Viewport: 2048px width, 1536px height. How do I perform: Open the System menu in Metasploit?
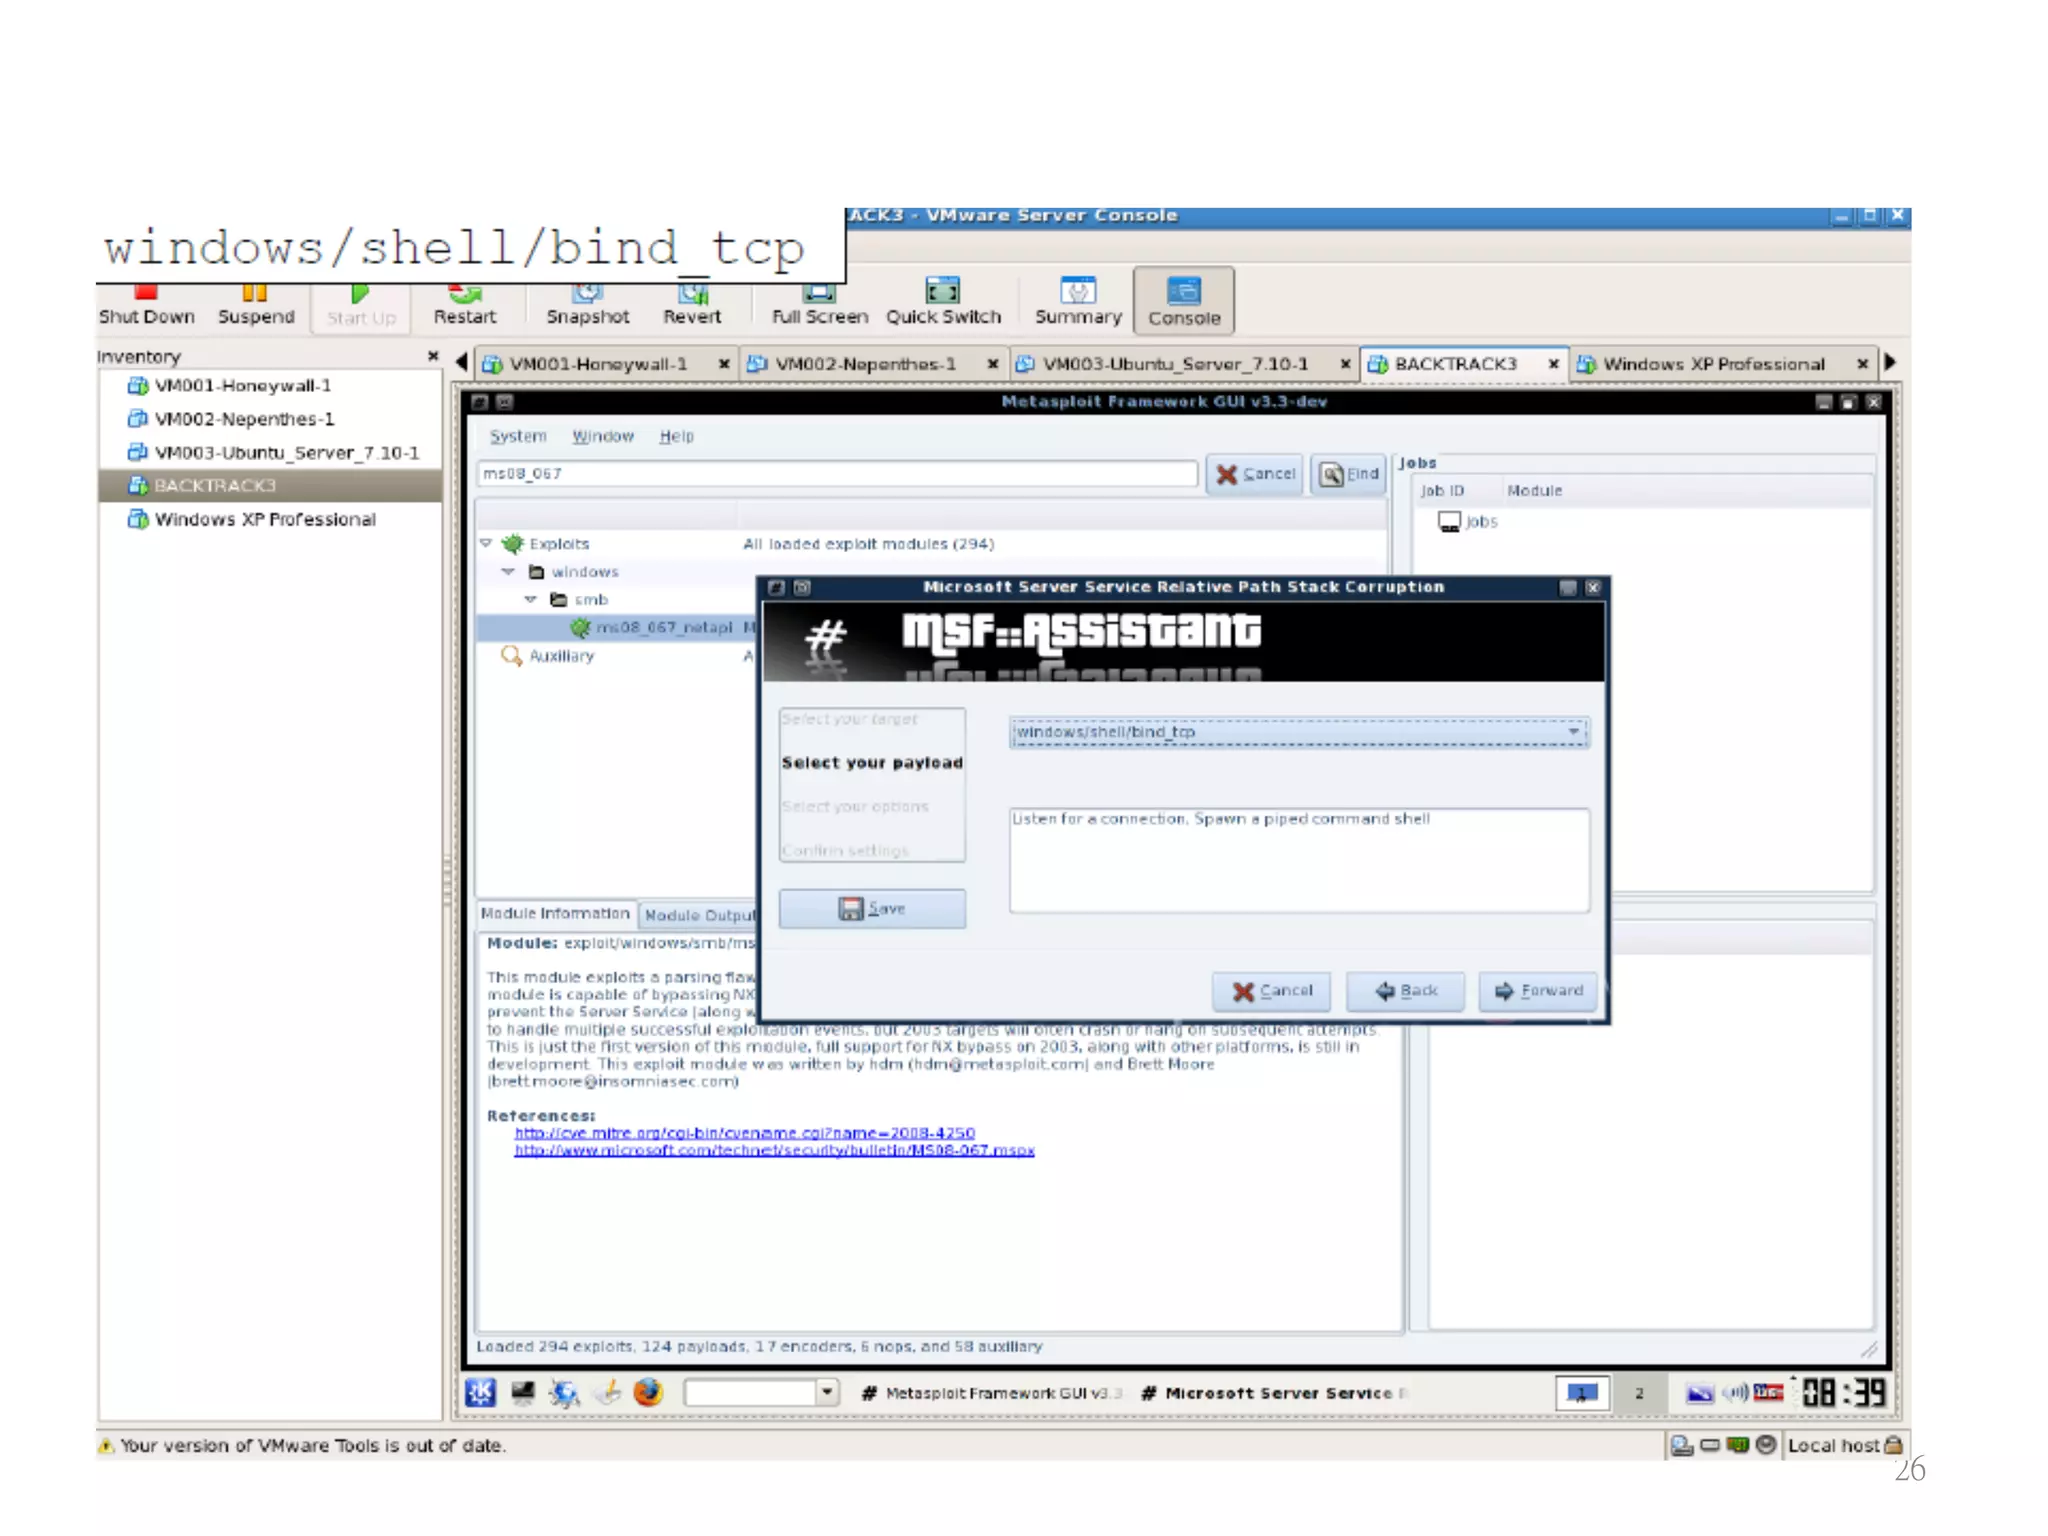click(517, 436)
